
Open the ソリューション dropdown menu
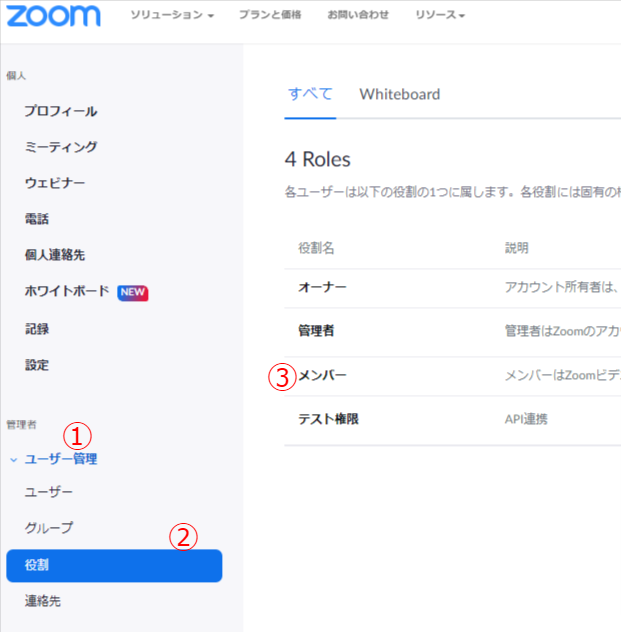coord(172,15)
